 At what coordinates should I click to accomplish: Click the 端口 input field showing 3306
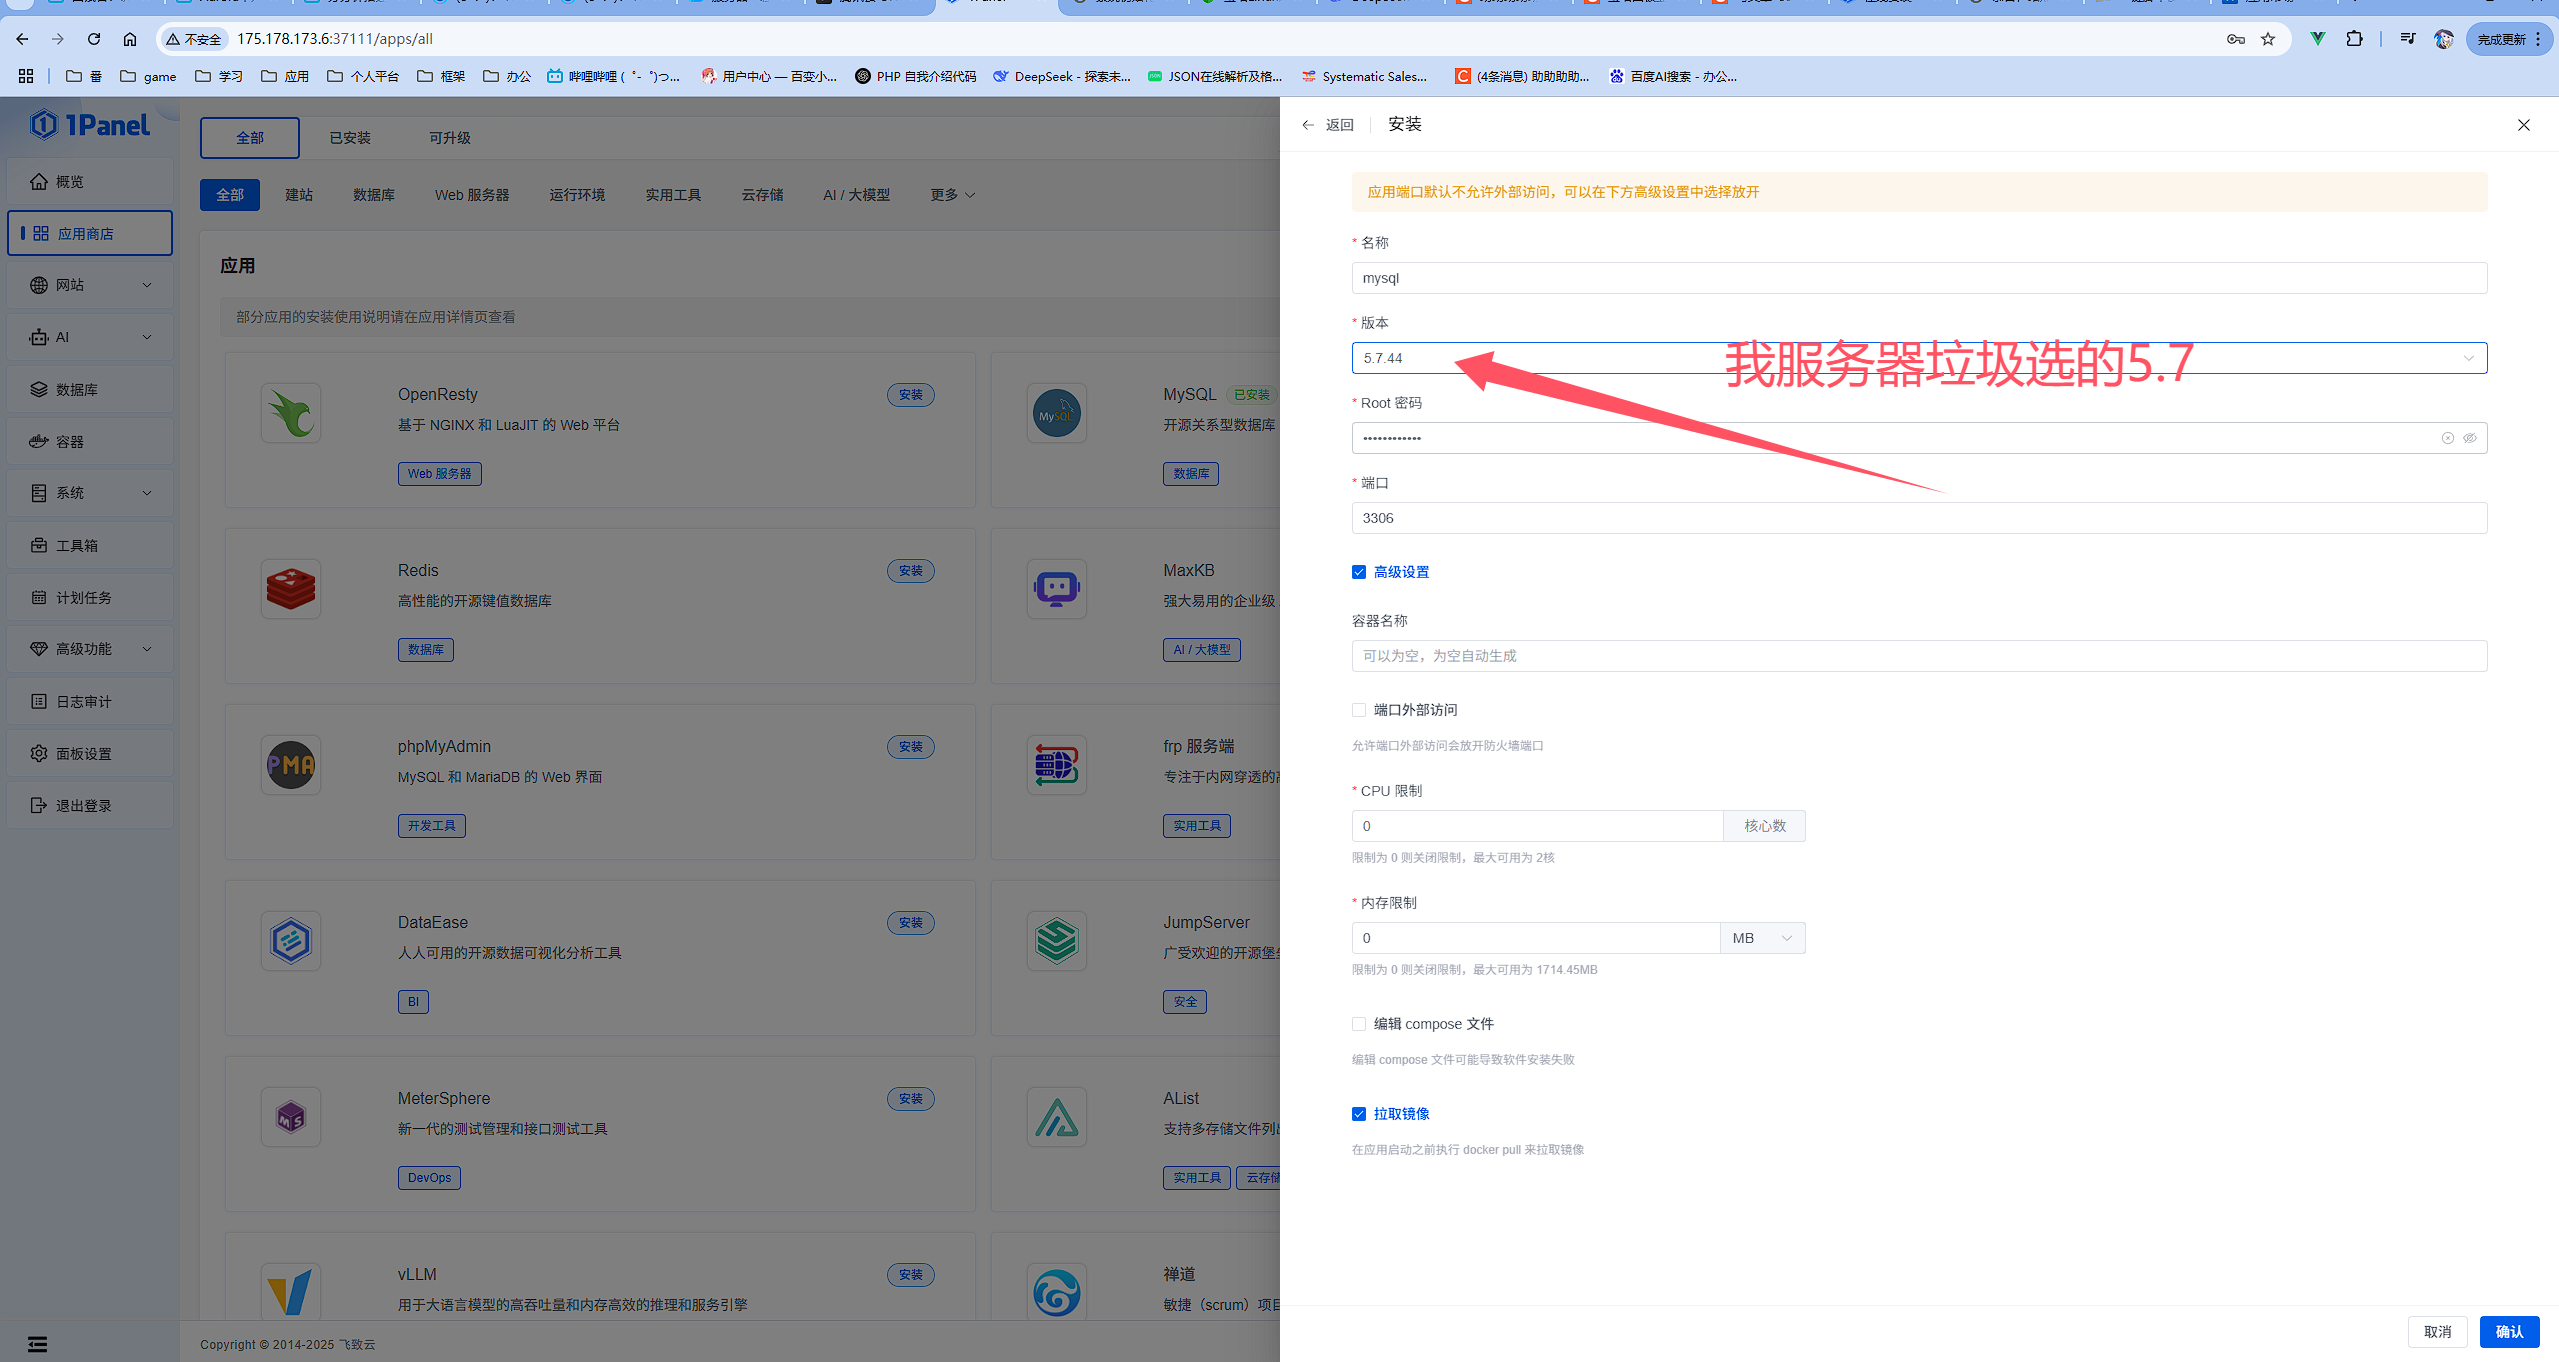[1918, 518]
